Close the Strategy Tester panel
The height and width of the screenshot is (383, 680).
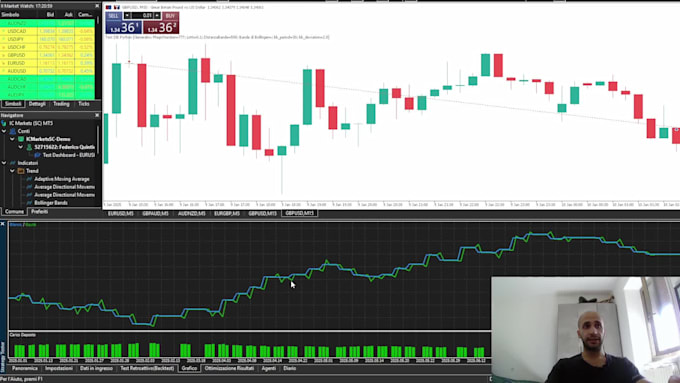tap(3, 224)
